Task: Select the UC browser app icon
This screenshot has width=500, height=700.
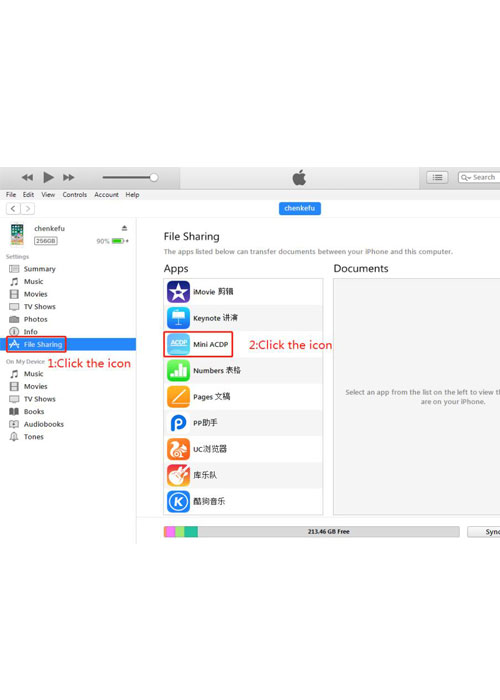Action: [178, 449]
